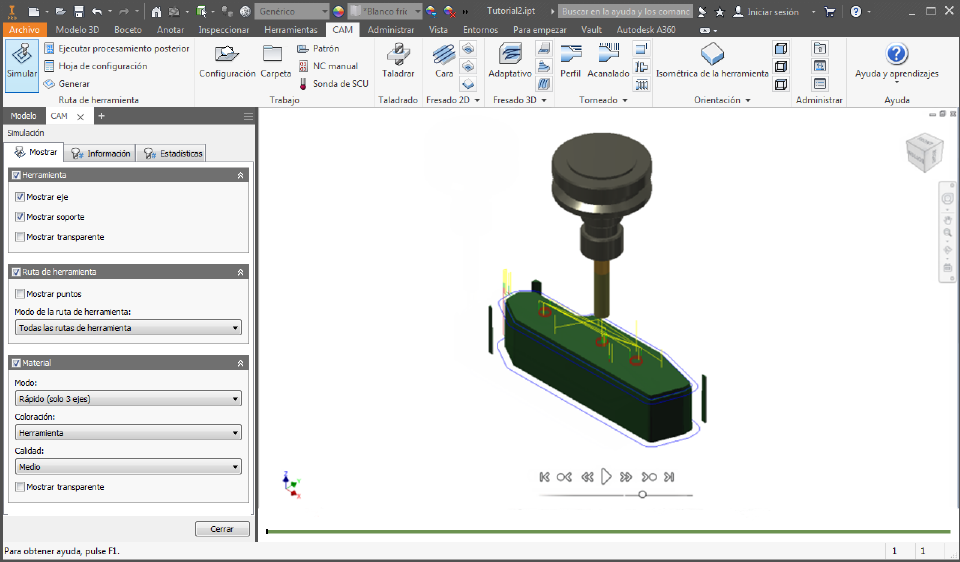Rewind the simulation

(x=587, y=477)
